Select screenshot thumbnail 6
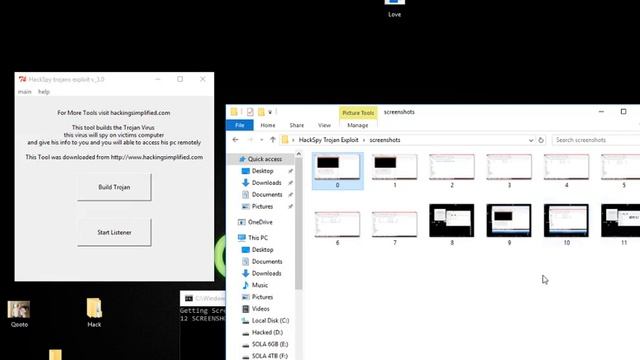 tap(338, 227)
